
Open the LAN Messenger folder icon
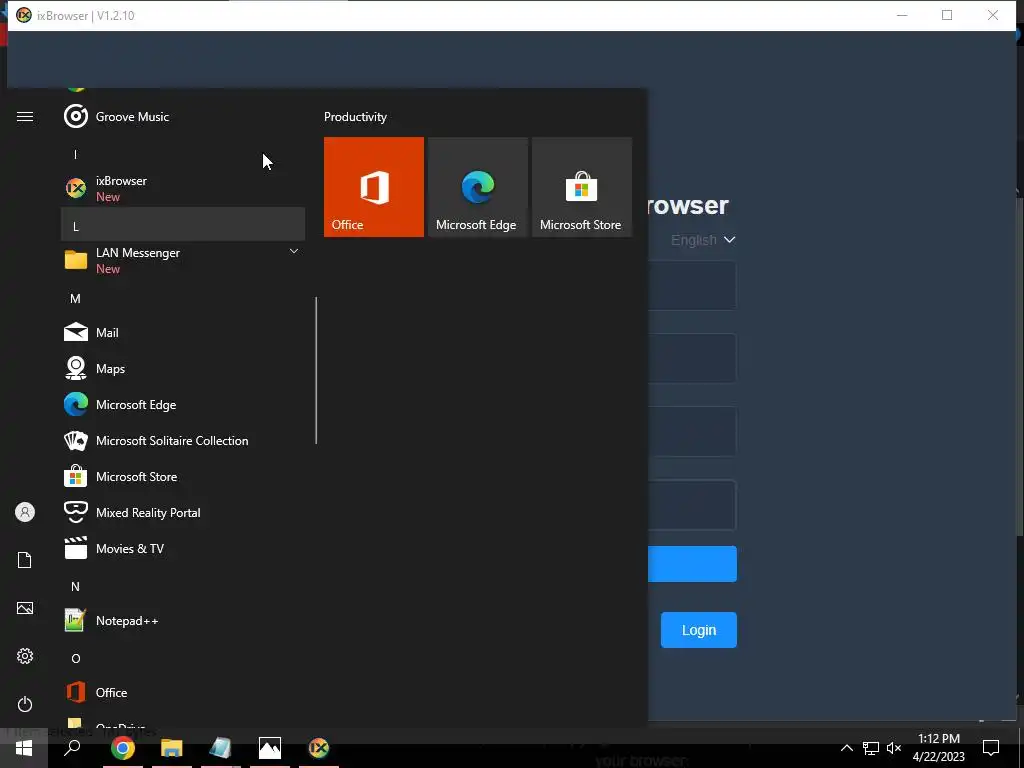tap(76, 260)
